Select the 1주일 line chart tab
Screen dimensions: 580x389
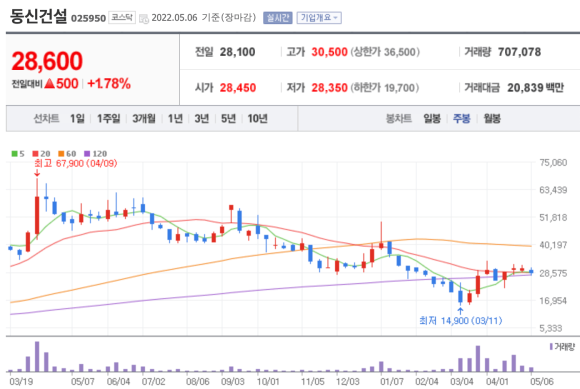tap(108, 119)
